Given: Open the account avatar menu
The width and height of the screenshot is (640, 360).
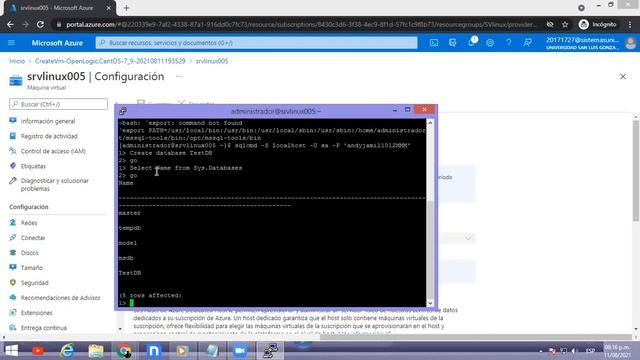Looking at the screenshot, I should [630, 43].
